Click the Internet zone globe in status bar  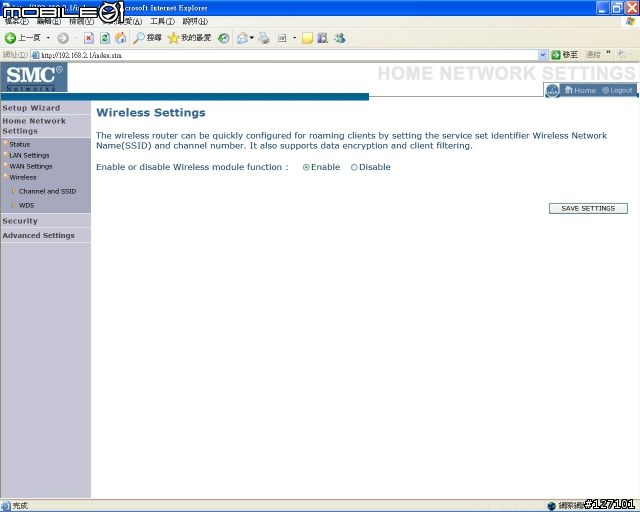(x=551, y=506)
